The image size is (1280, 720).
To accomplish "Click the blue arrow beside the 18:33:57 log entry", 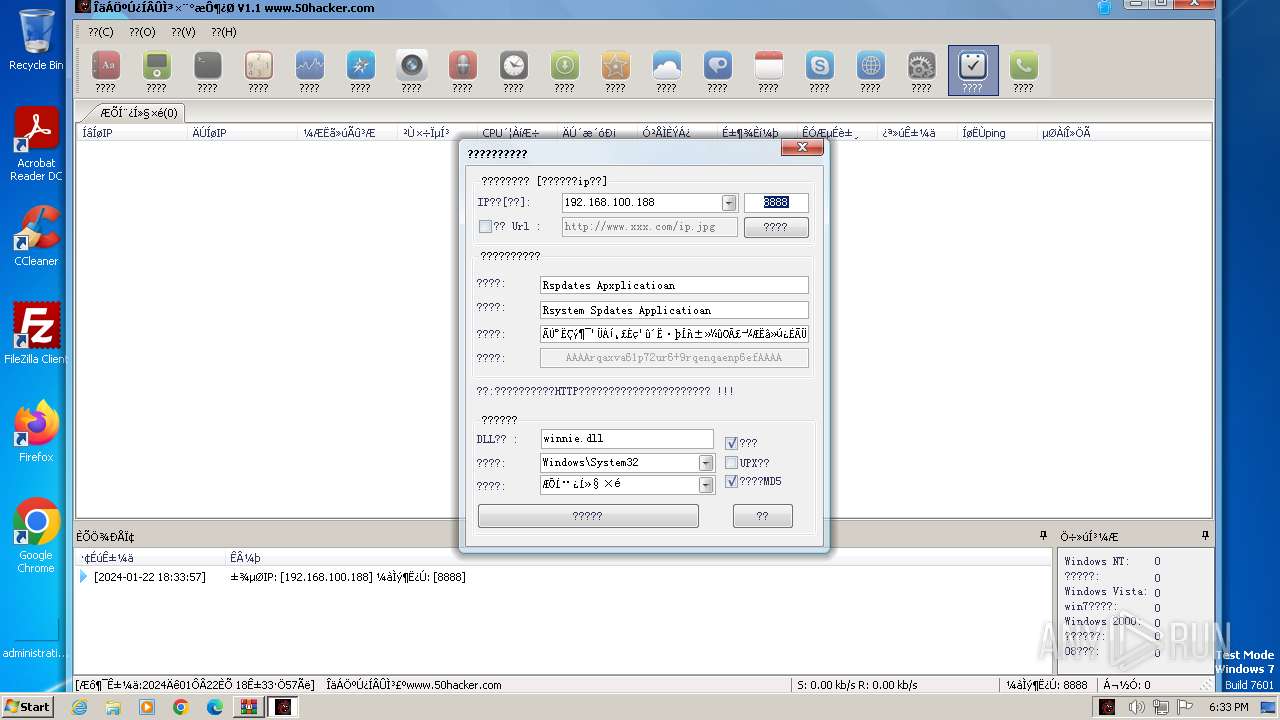I will (x=83, y=577).
